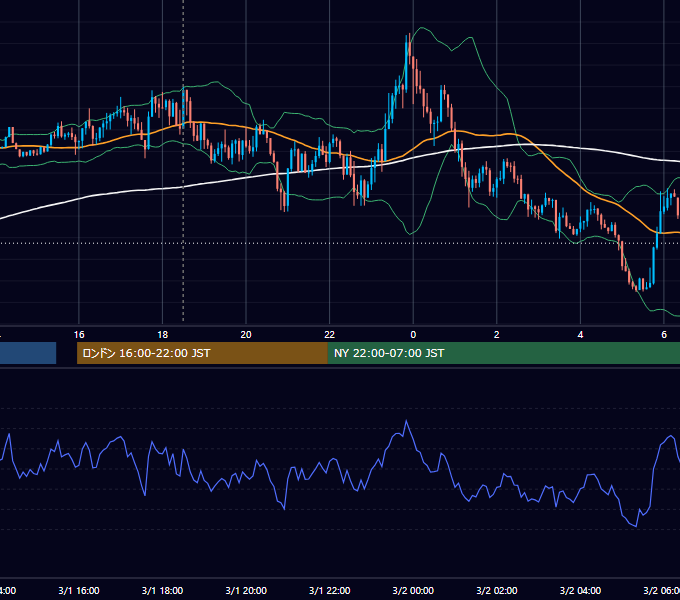The image size is (680, 600).
Task: Click the 3/1 16:00 time label
Action: (79, 590)
